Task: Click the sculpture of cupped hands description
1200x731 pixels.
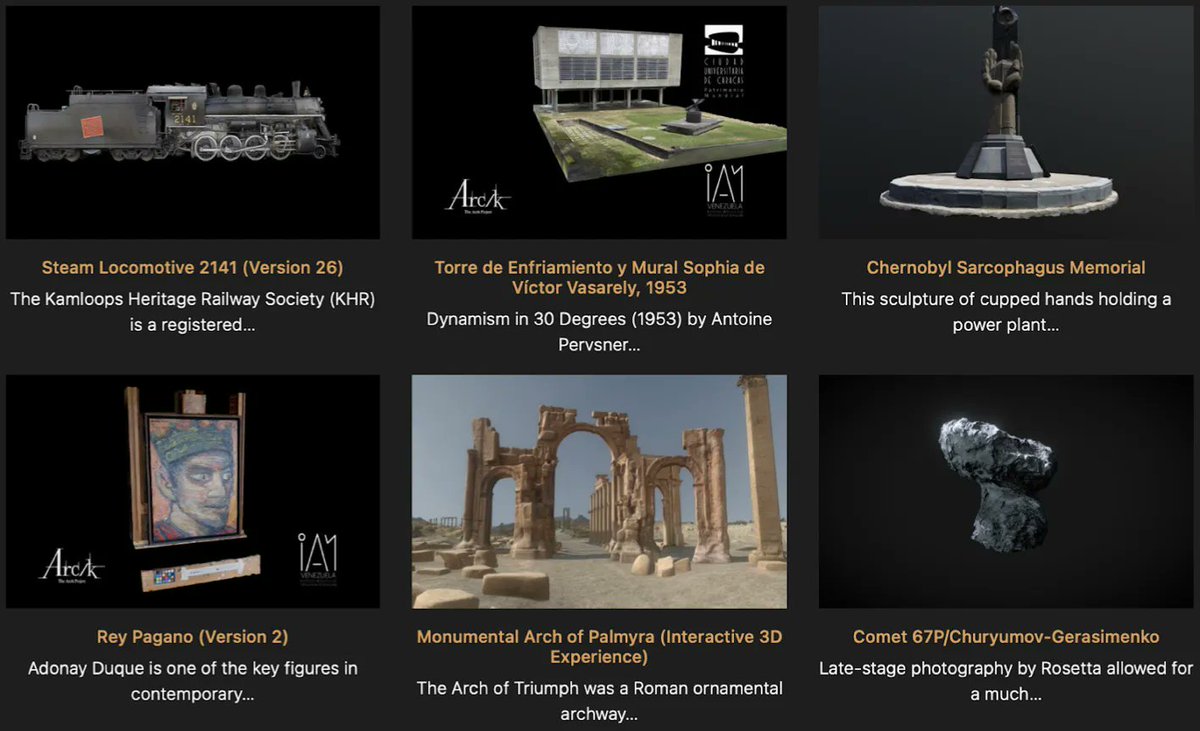Action: pyautogui.click(x=1006, y=311)
